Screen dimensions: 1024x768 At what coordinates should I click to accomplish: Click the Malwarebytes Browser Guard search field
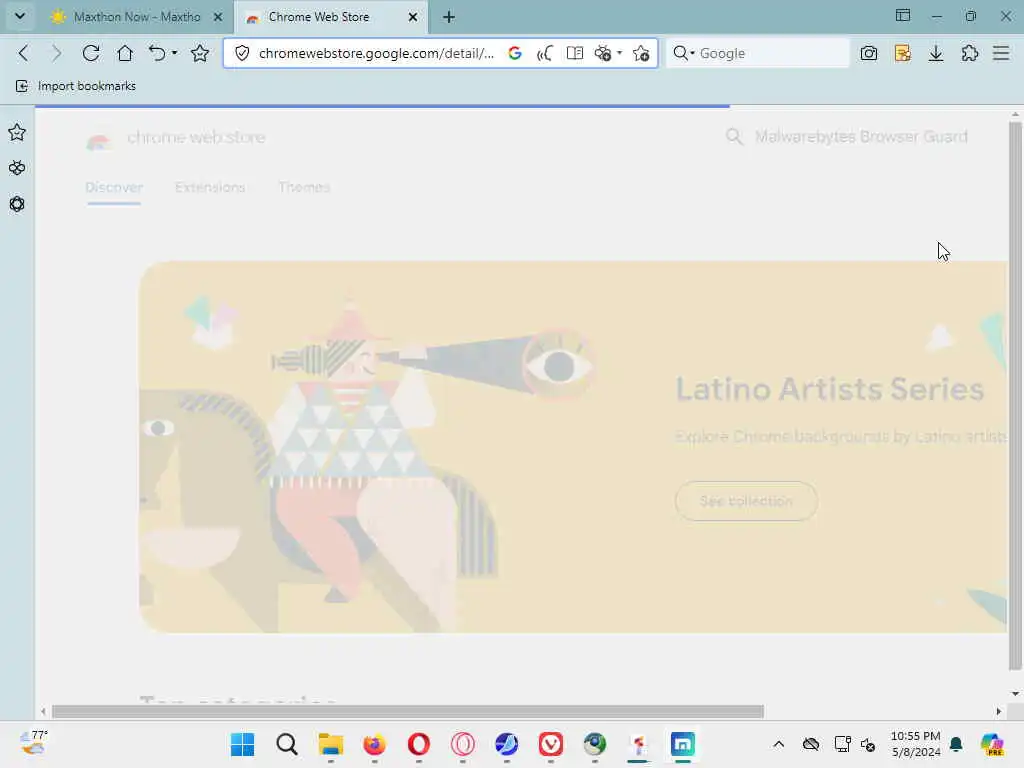tap(861, 136)
